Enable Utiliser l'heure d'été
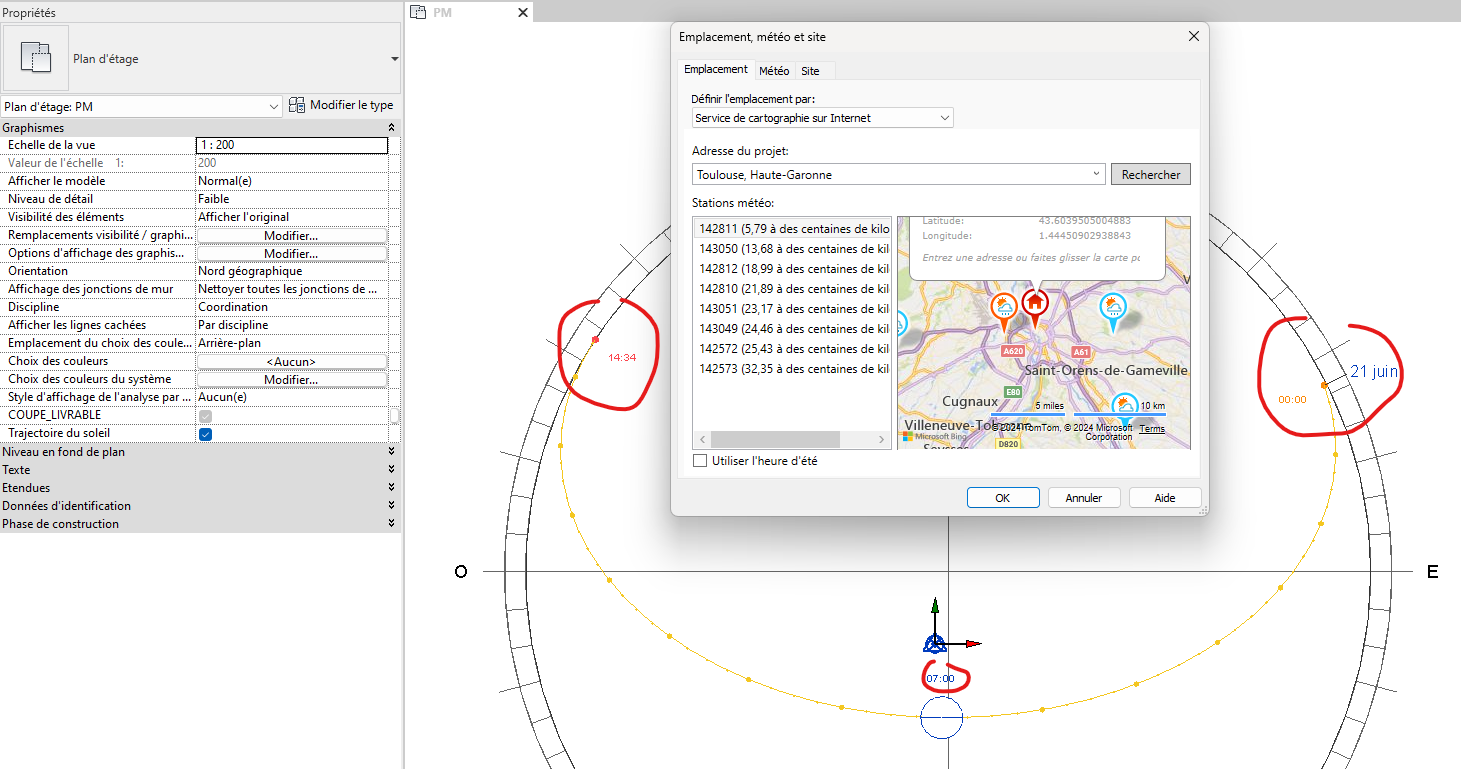The height and width of the screenshot is (769, 1461). 699,460
